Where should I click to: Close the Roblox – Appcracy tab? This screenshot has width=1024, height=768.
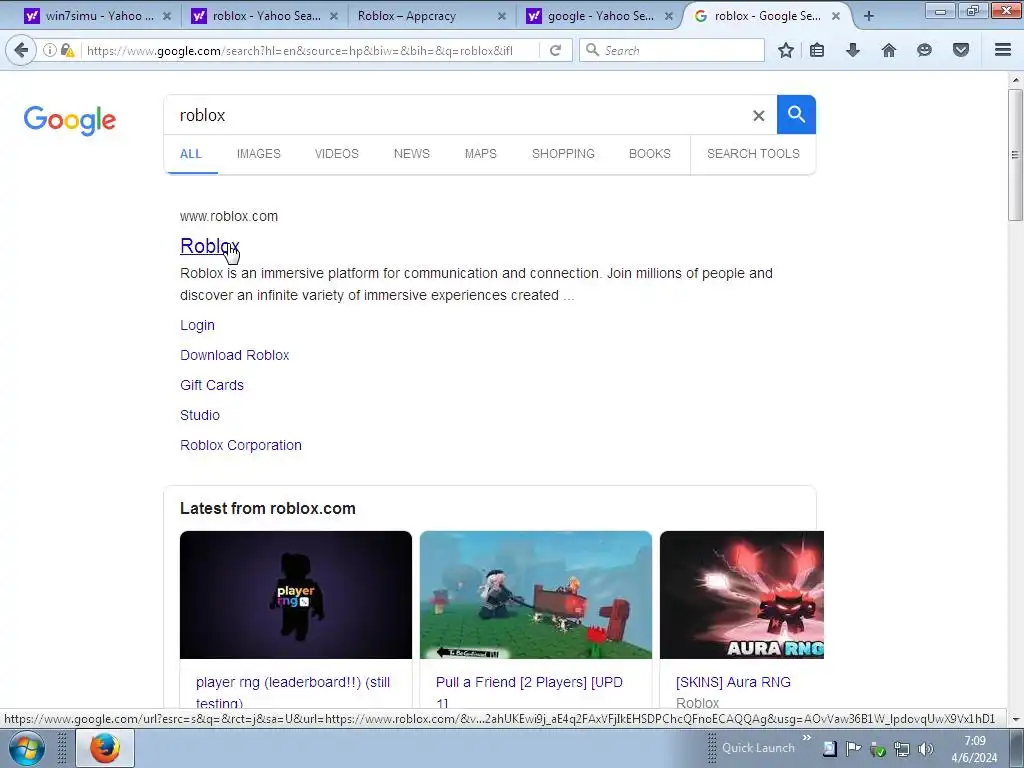click(502, 16)
